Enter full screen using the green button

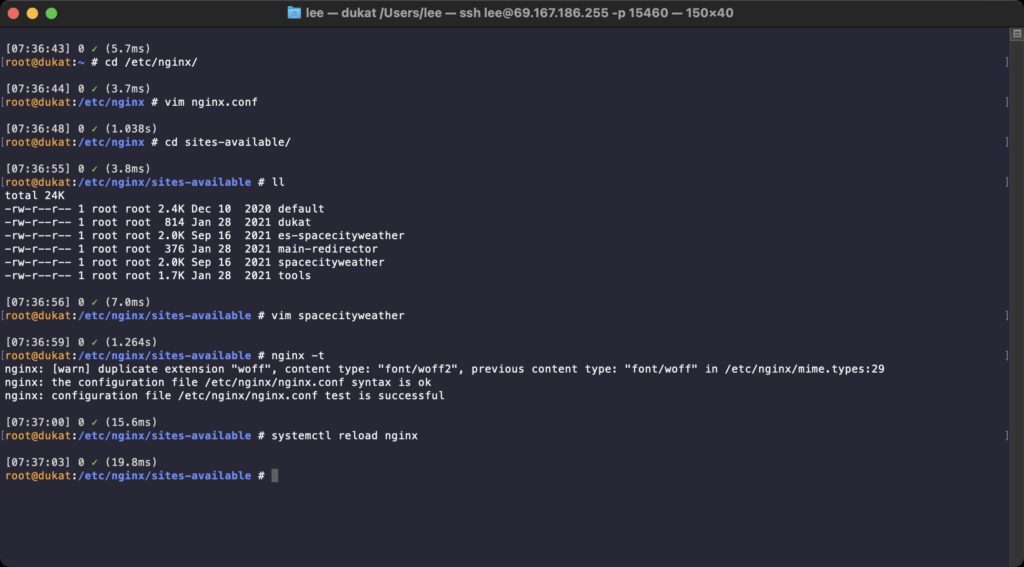coord(52,13)
